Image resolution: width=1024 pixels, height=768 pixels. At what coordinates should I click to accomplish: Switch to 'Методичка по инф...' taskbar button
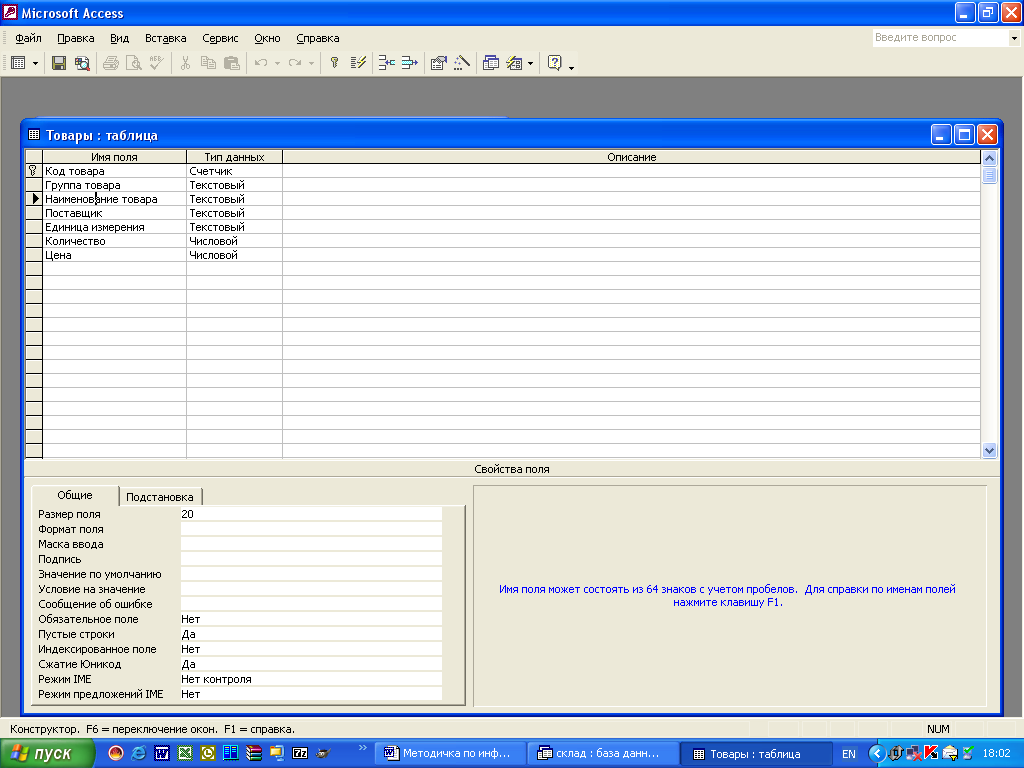[453, 754]
